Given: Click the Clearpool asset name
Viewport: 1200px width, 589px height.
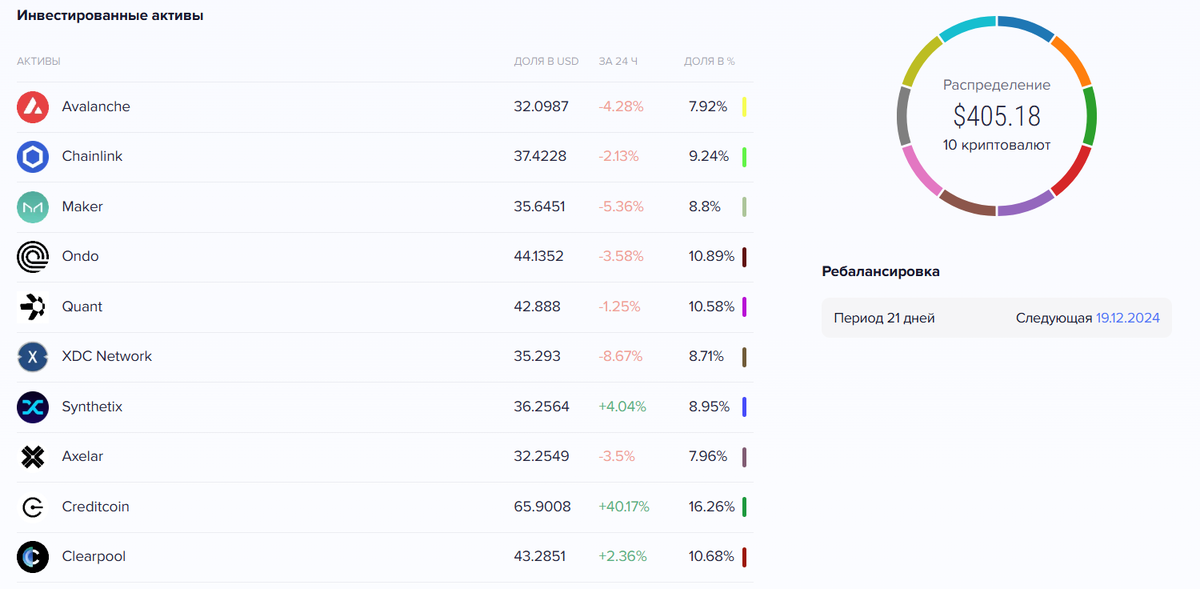Looking at the screenshot, I should 94,557.
